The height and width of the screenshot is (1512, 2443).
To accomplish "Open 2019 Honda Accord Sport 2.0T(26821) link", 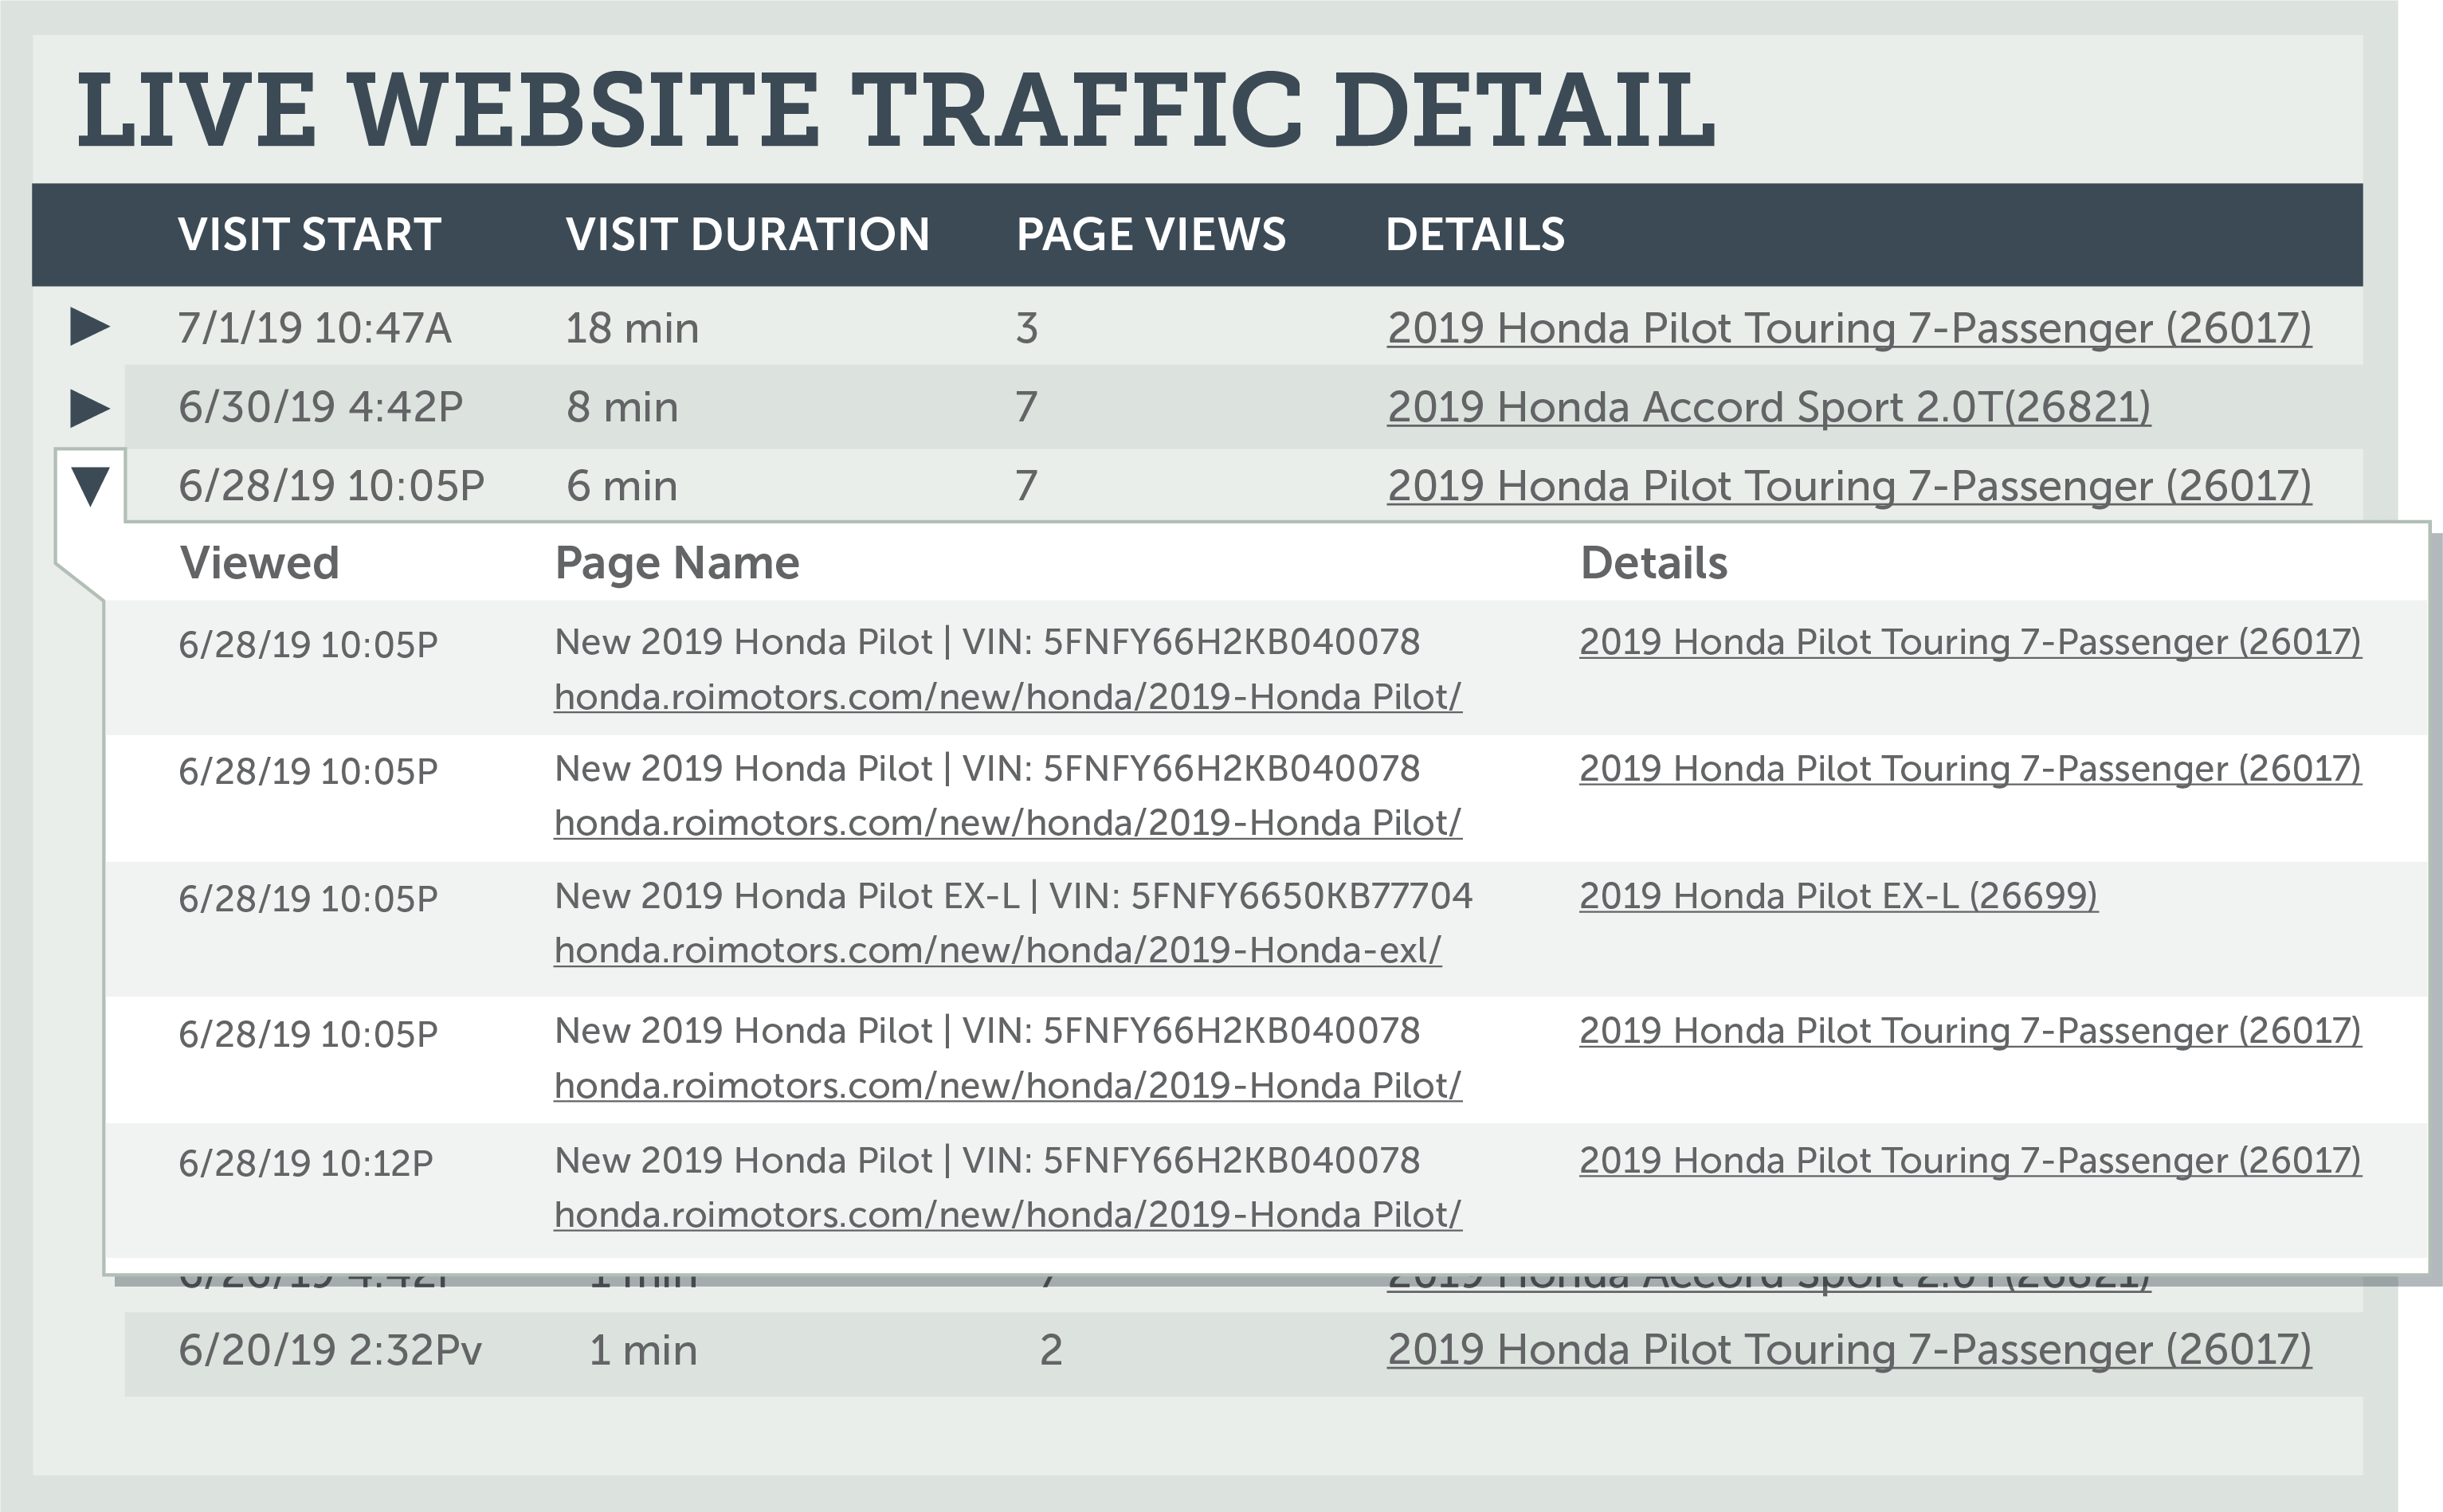I will (1768, 408).
